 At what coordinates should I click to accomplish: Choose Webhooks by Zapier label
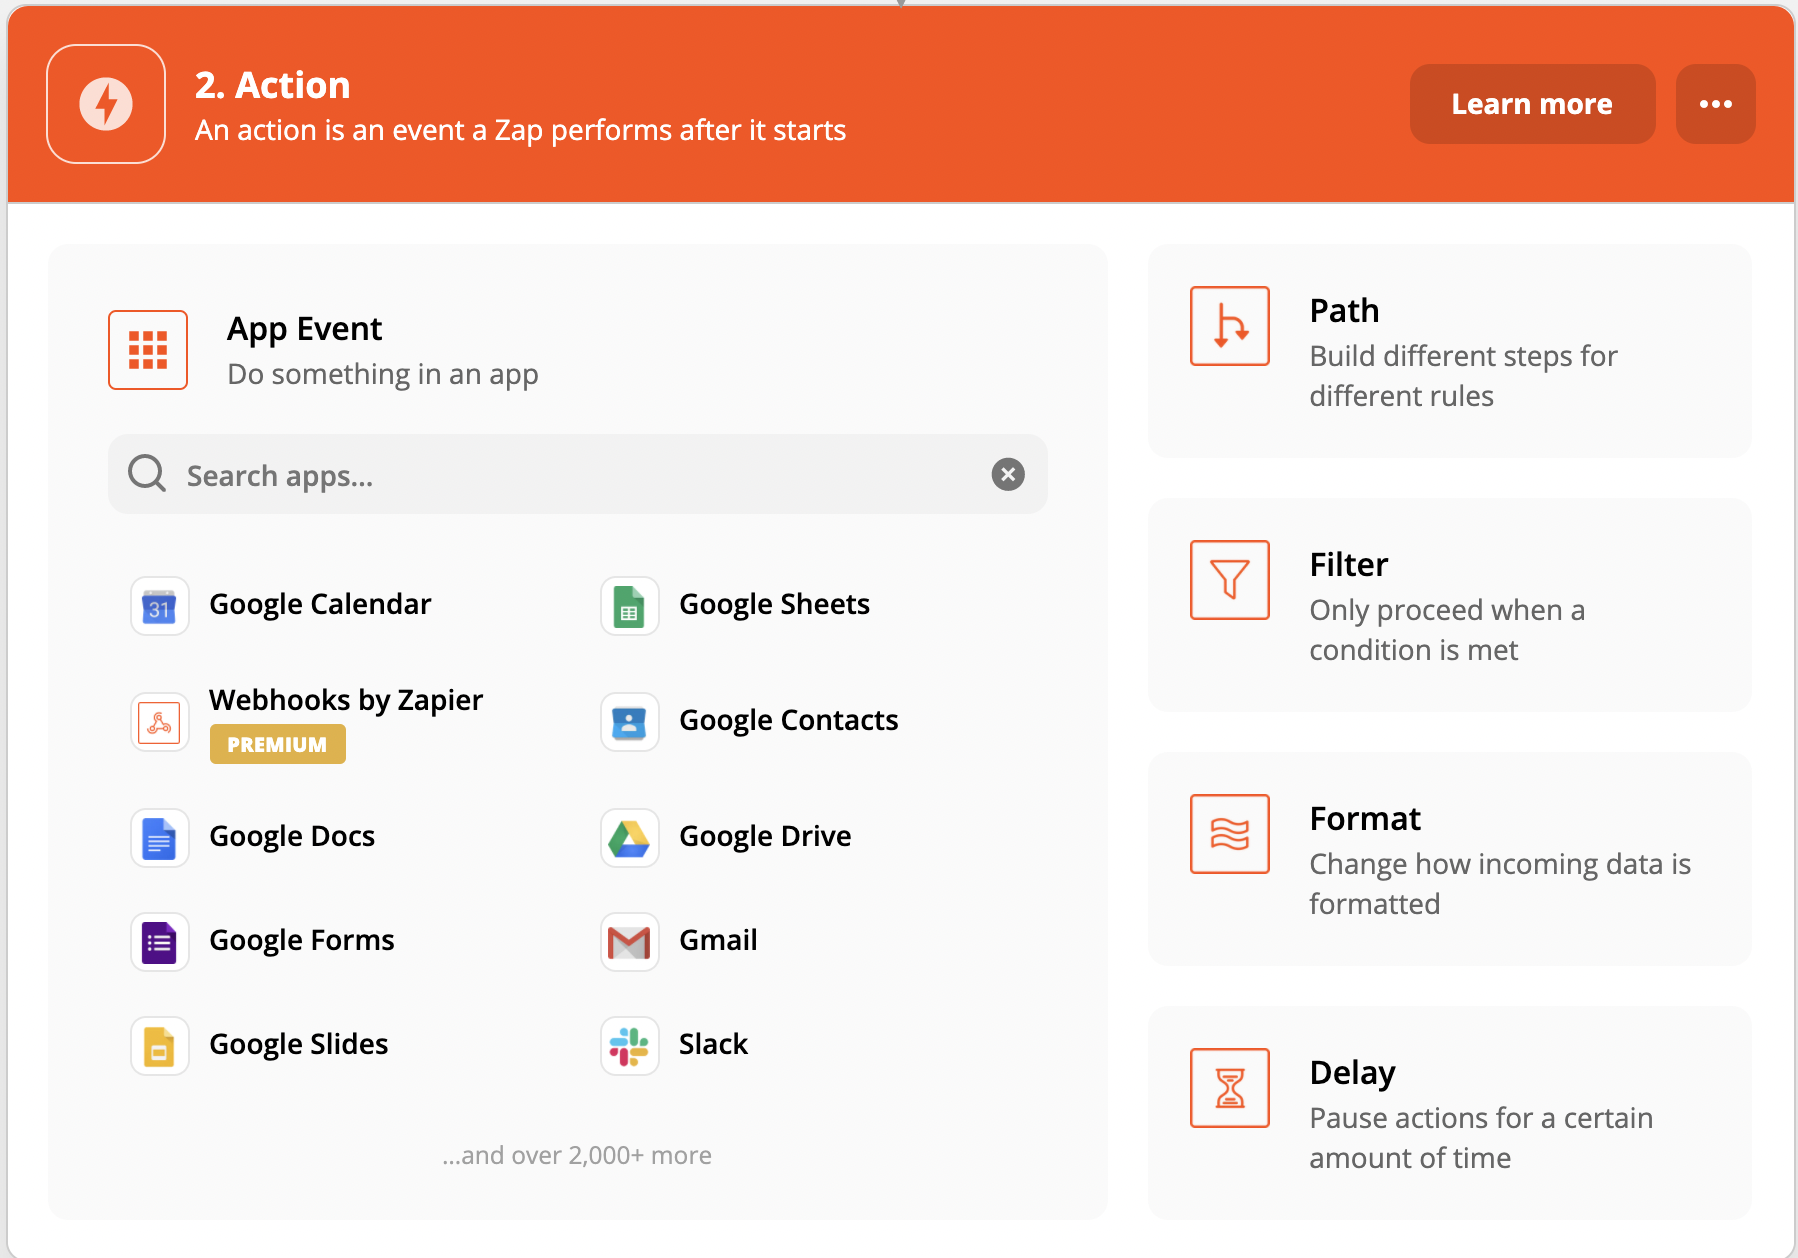[346, 700]
